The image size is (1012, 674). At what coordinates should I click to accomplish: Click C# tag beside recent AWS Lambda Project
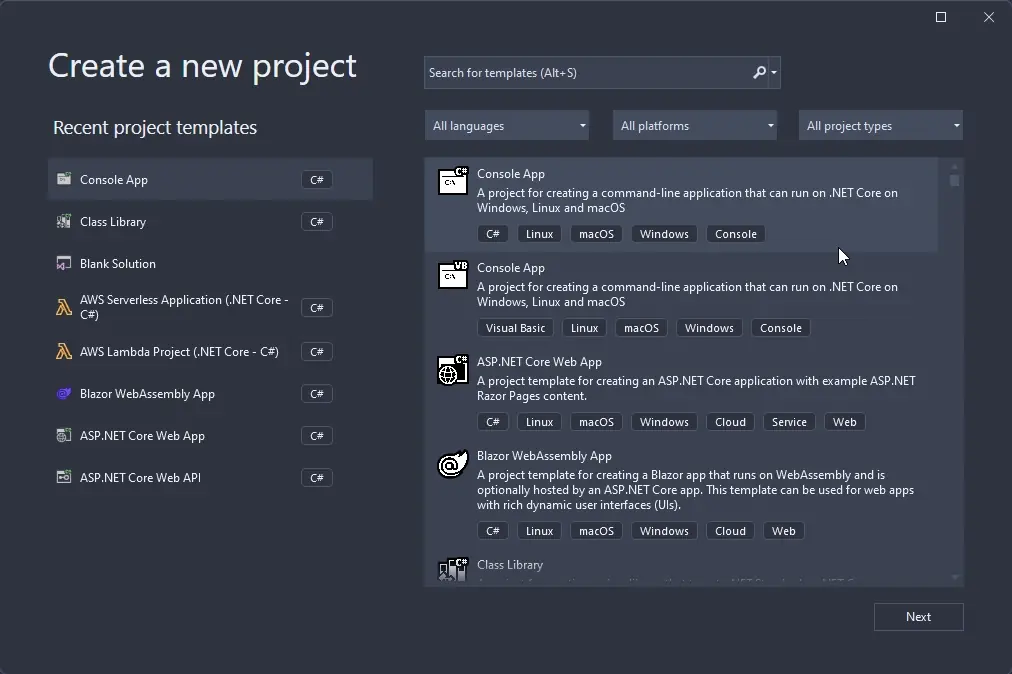click(x=317, y=352)
